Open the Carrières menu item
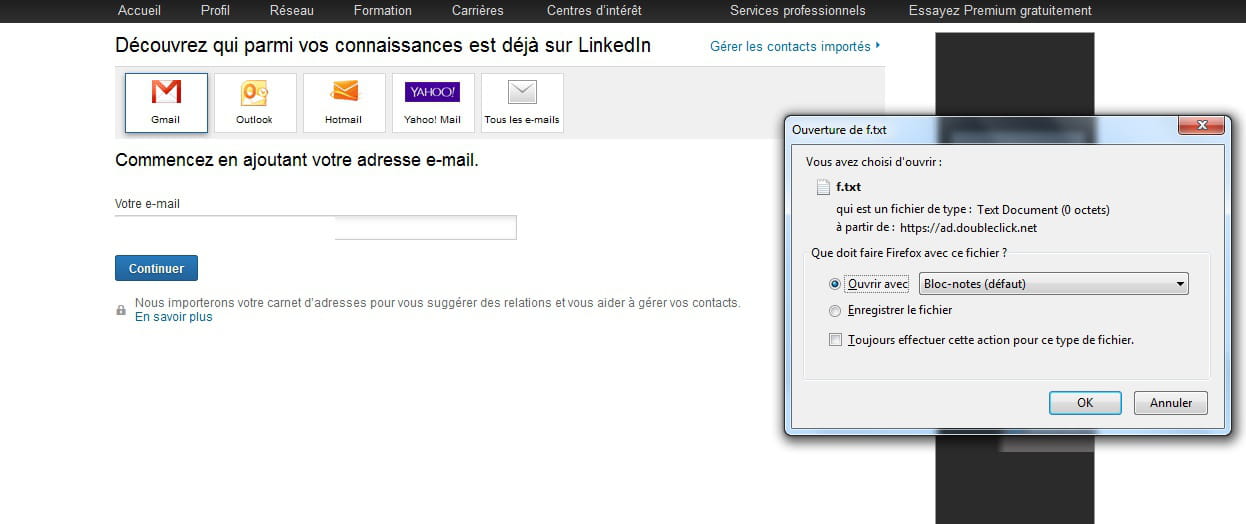 pyautogui.click(x=477, y=10)
